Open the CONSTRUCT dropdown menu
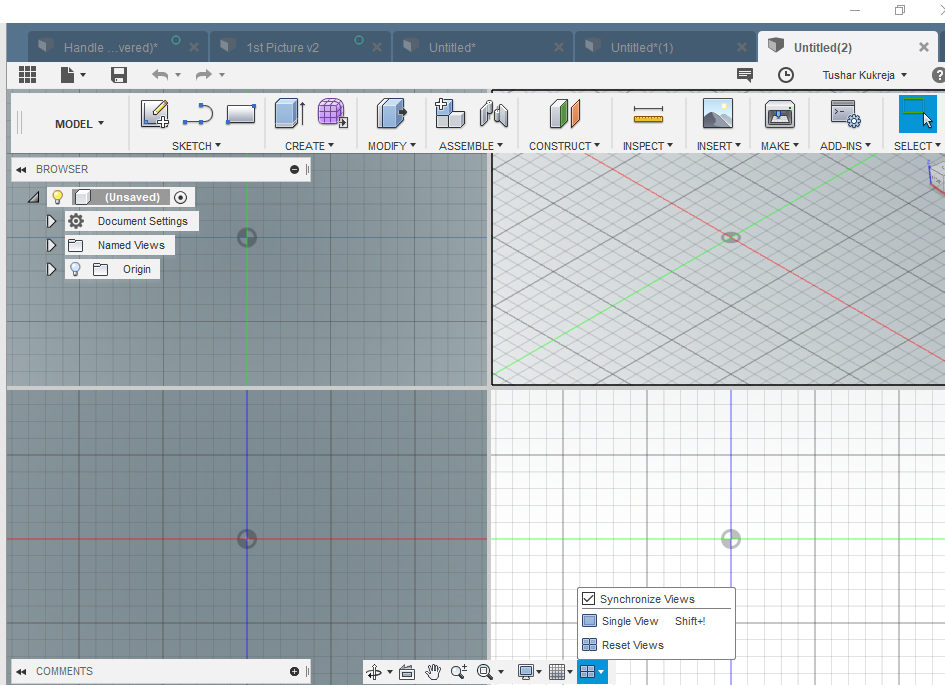The image size is (945, 685). coord(564,146)
